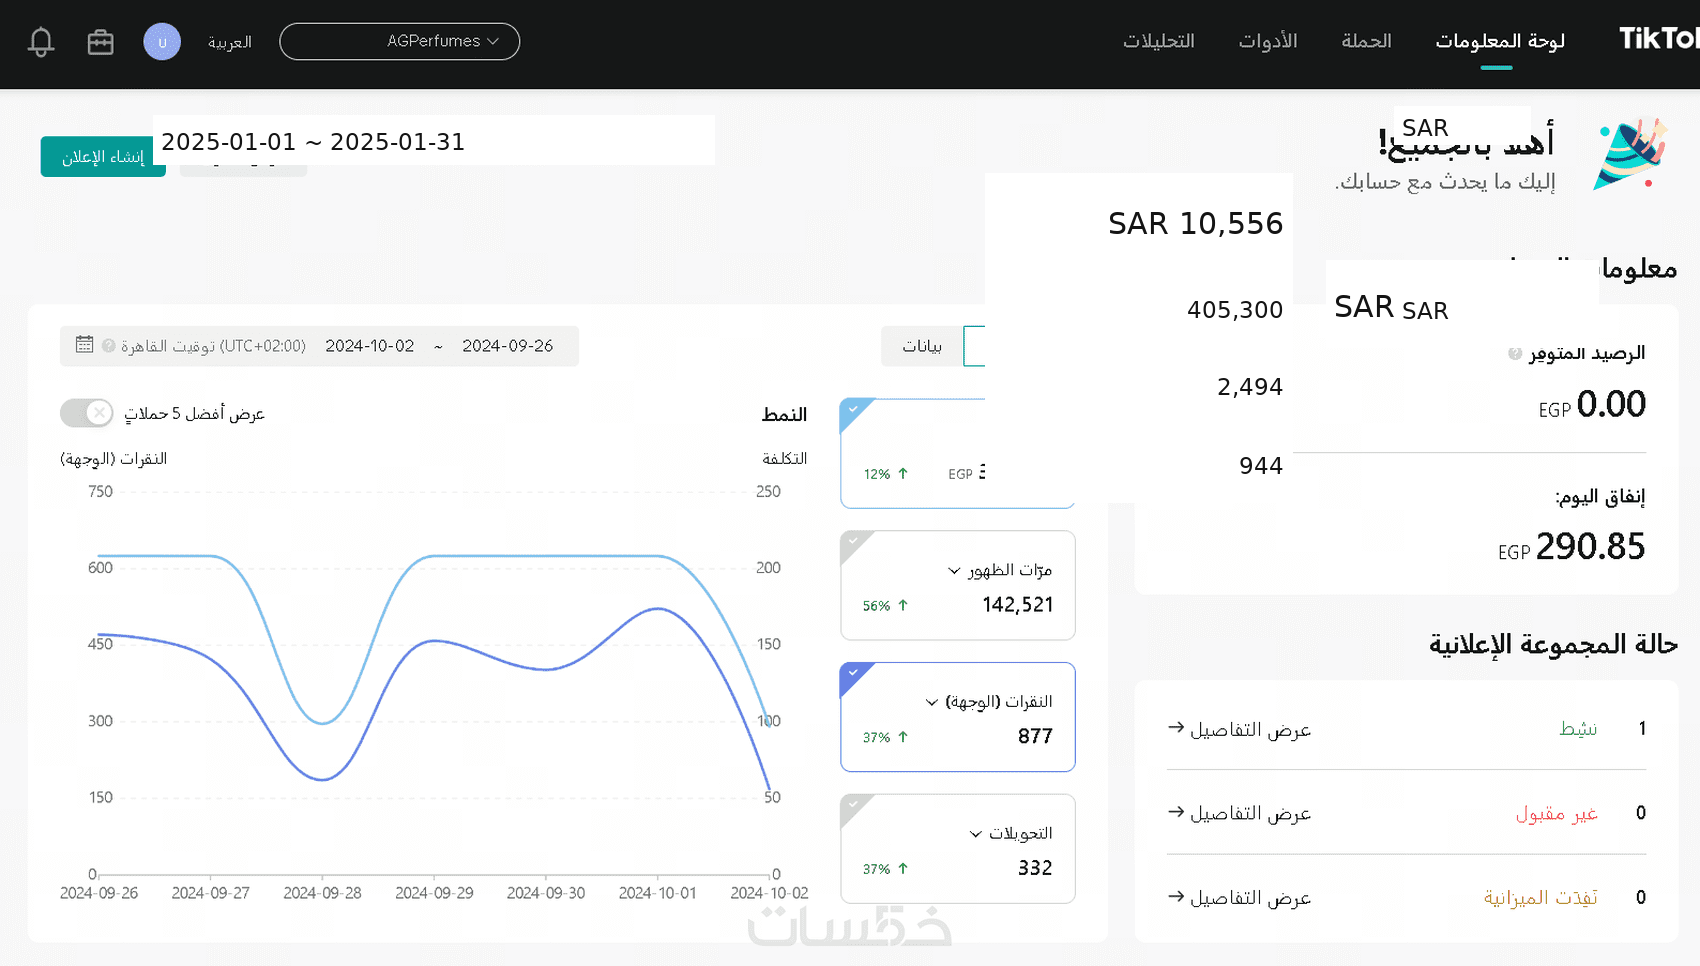Click the TikTok logo
Image resolution: width=1700 pixels, height=966 pixels.
(x=1658, y=39)
